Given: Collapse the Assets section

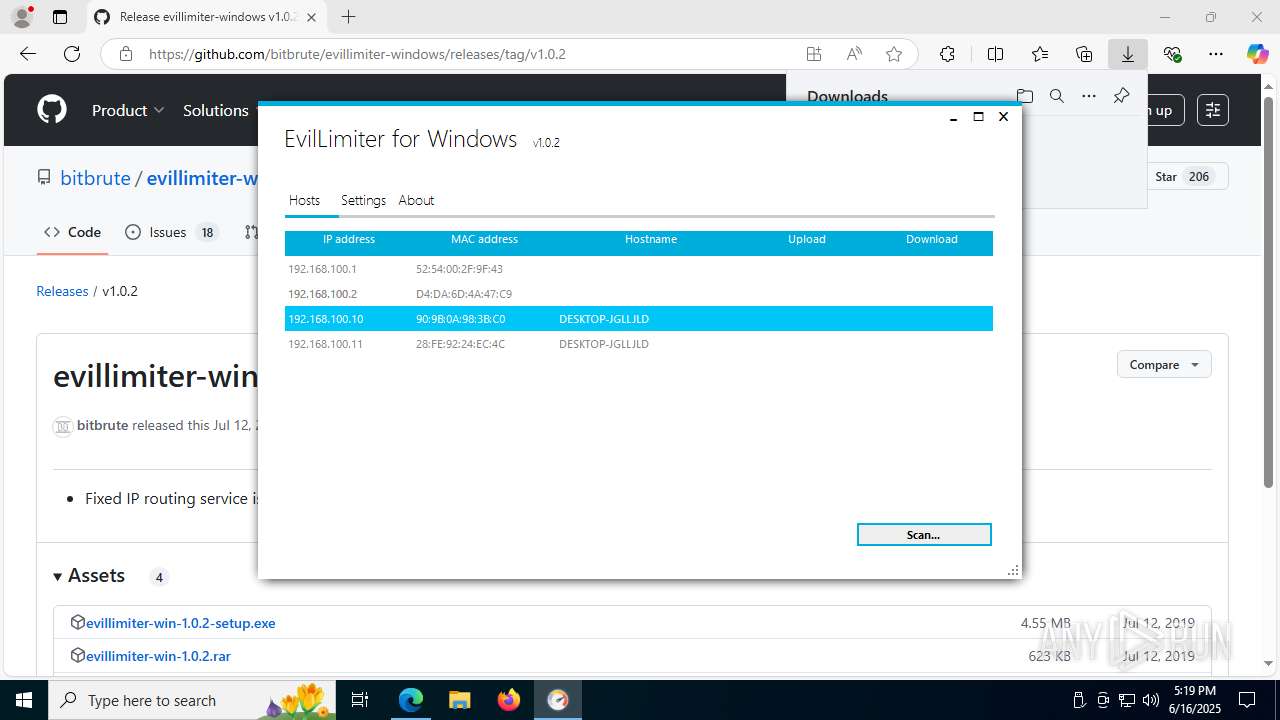Looking at the screenshot, I should click(89, 576).
